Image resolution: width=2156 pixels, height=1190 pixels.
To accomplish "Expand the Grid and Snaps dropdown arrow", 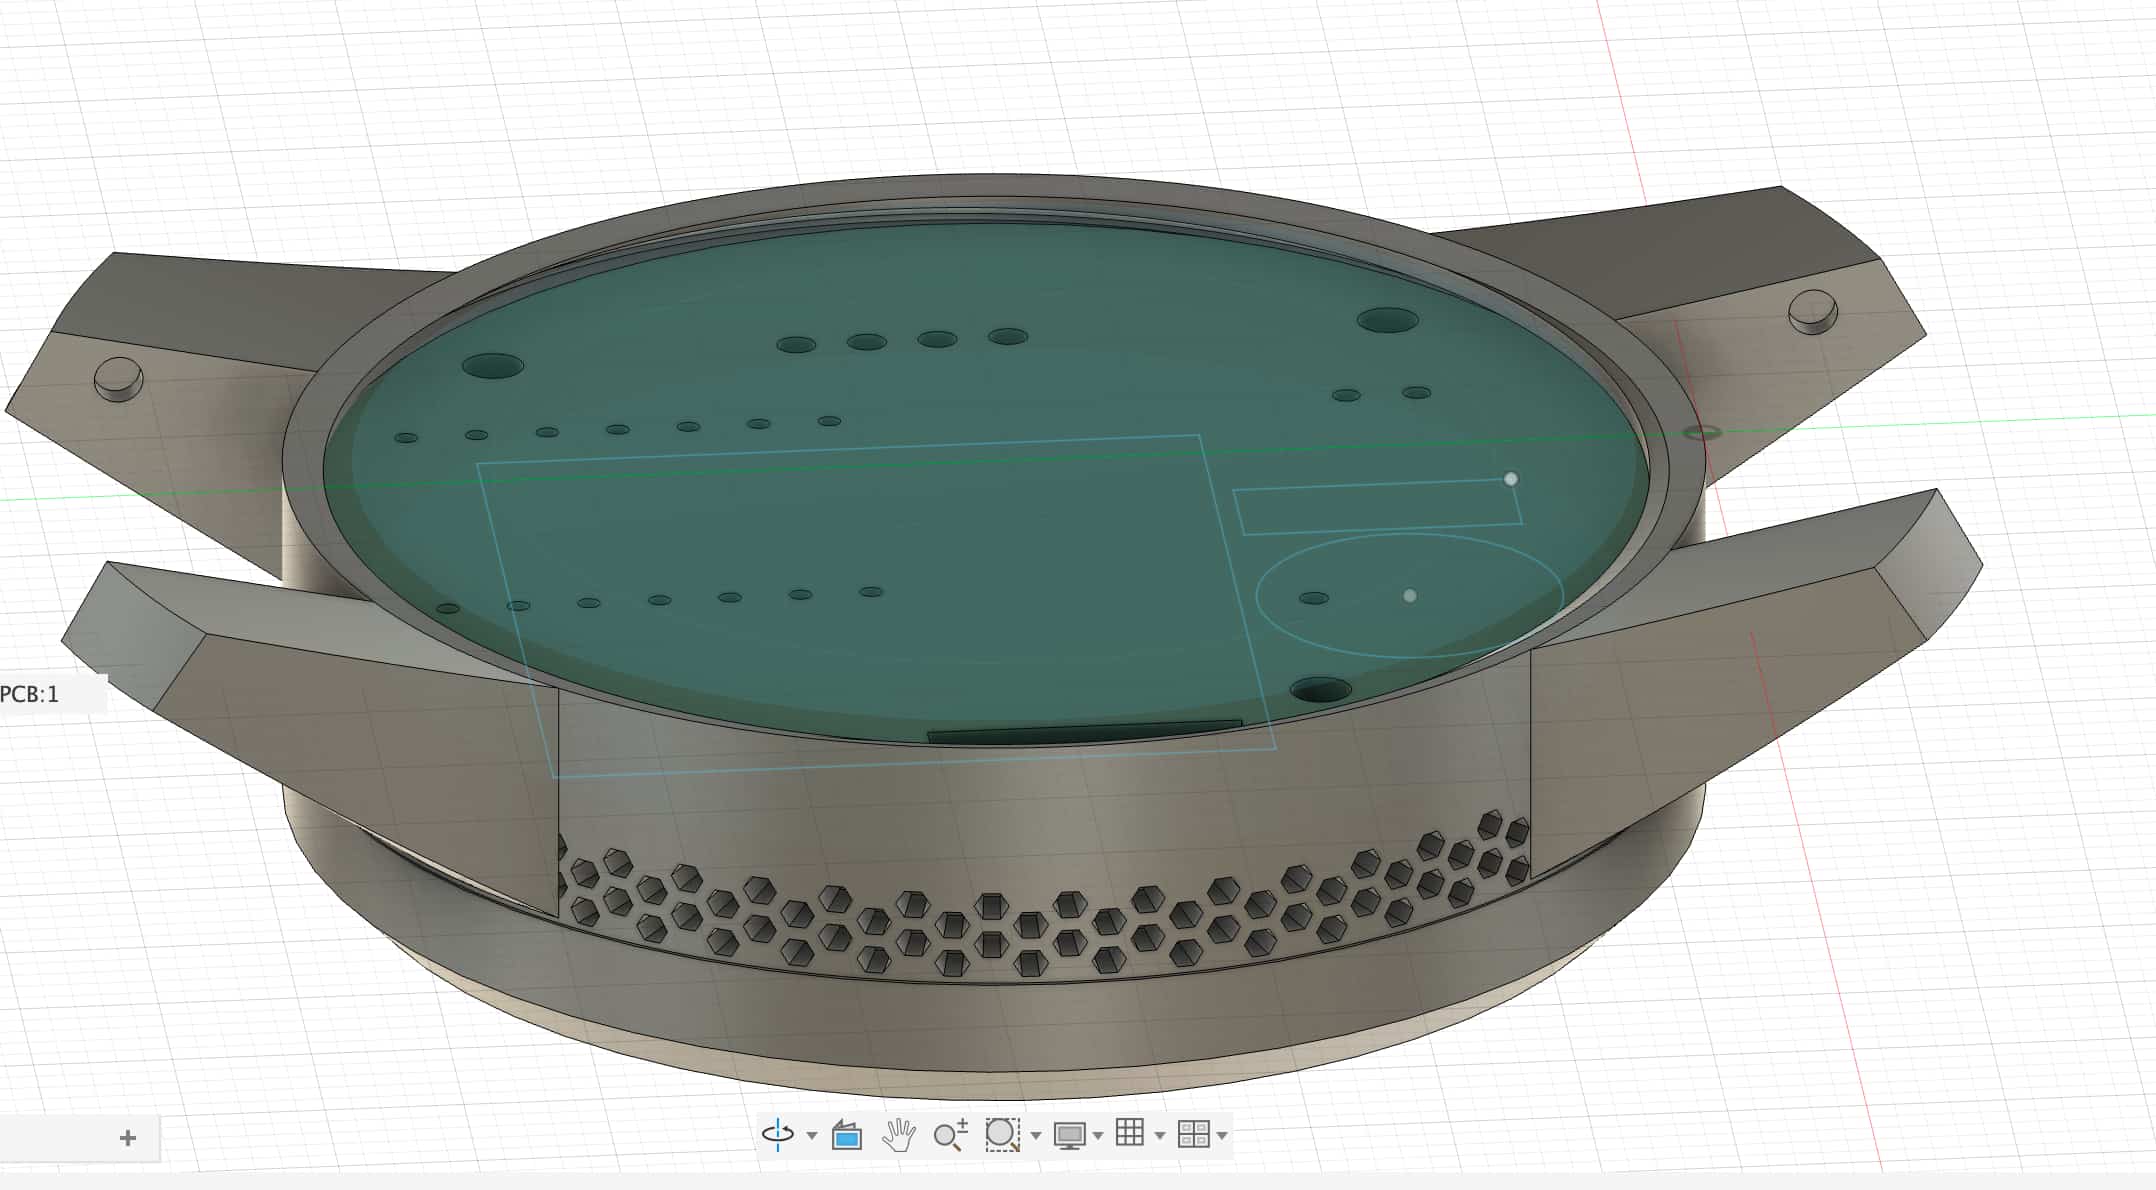I will (x=1160, y=1136).
